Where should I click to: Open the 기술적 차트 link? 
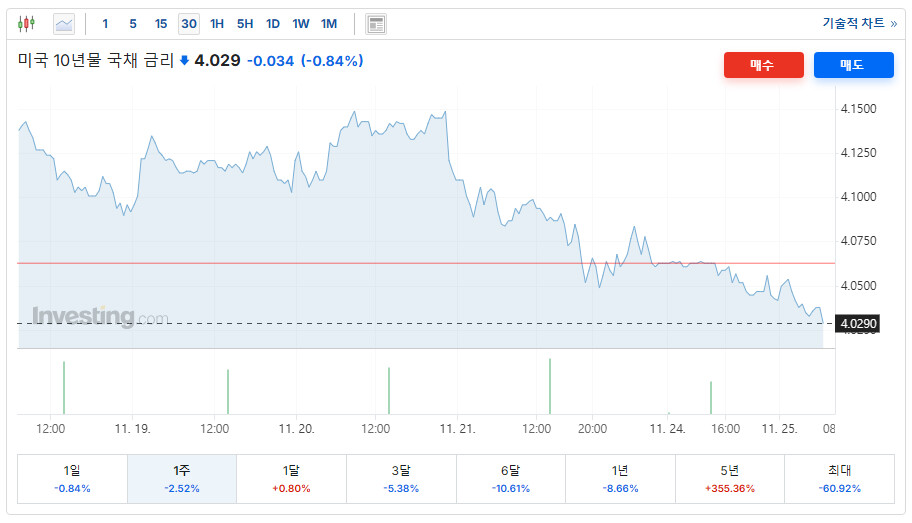click(x=859, y=23)
